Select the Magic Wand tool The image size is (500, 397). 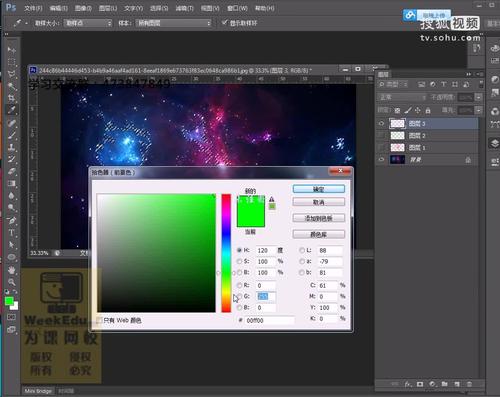point(12,86)
